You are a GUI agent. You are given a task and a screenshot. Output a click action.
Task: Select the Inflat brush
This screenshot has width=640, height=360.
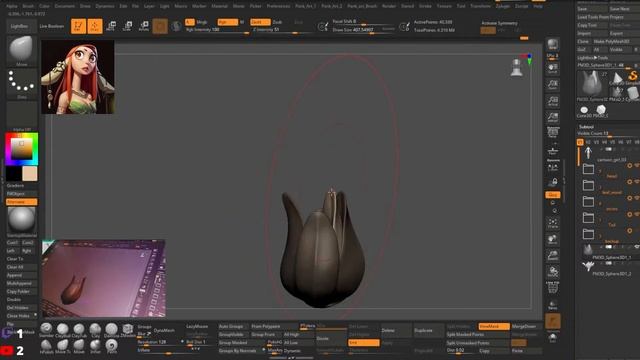(96, 346)
